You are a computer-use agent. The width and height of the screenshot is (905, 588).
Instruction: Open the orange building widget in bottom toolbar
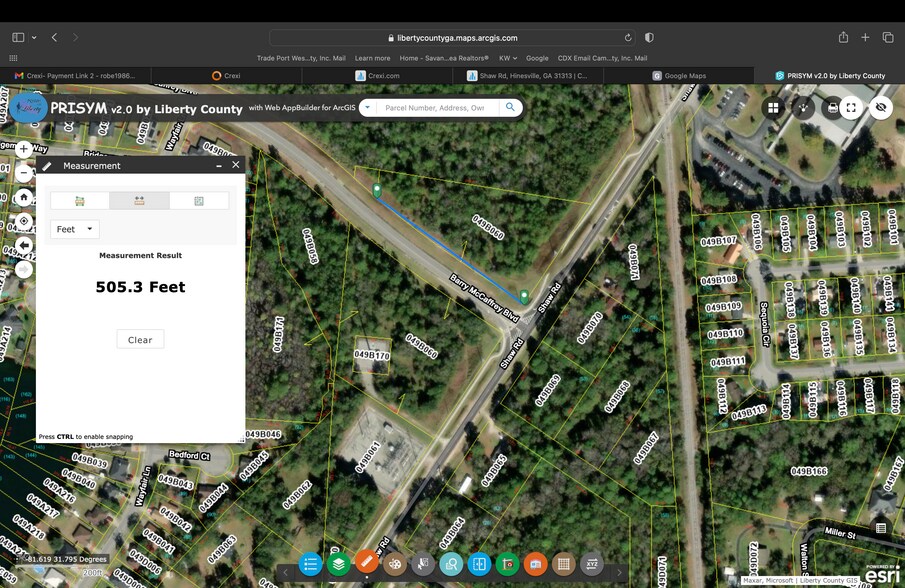tap(536, 564)
